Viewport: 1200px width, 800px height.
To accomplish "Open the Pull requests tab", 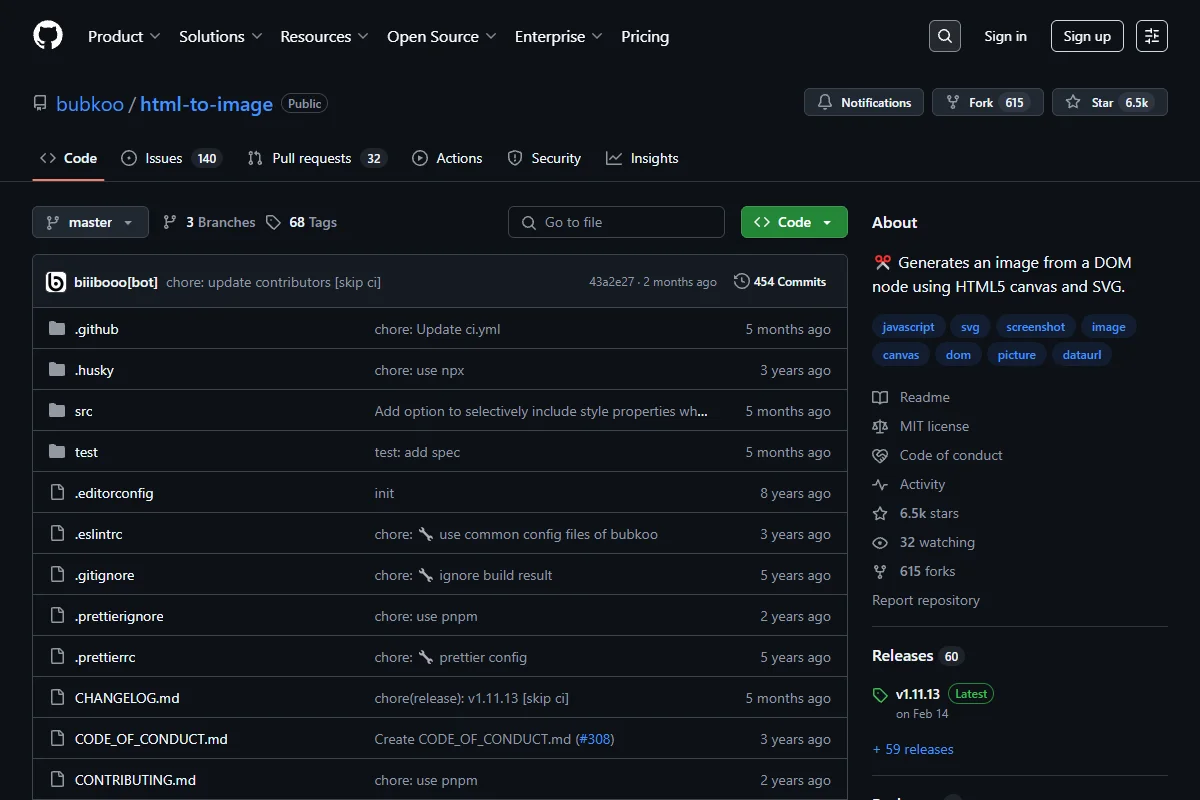I will coord(316,158).
